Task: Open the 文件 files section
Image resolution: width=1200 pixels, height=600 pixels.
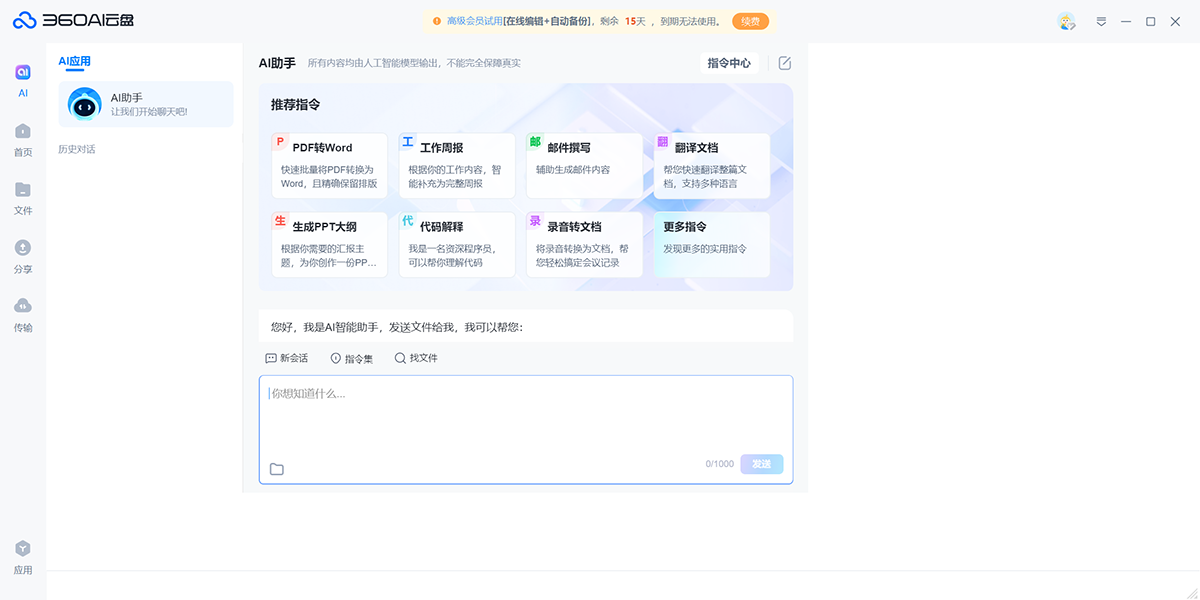Action: (22, 199)
